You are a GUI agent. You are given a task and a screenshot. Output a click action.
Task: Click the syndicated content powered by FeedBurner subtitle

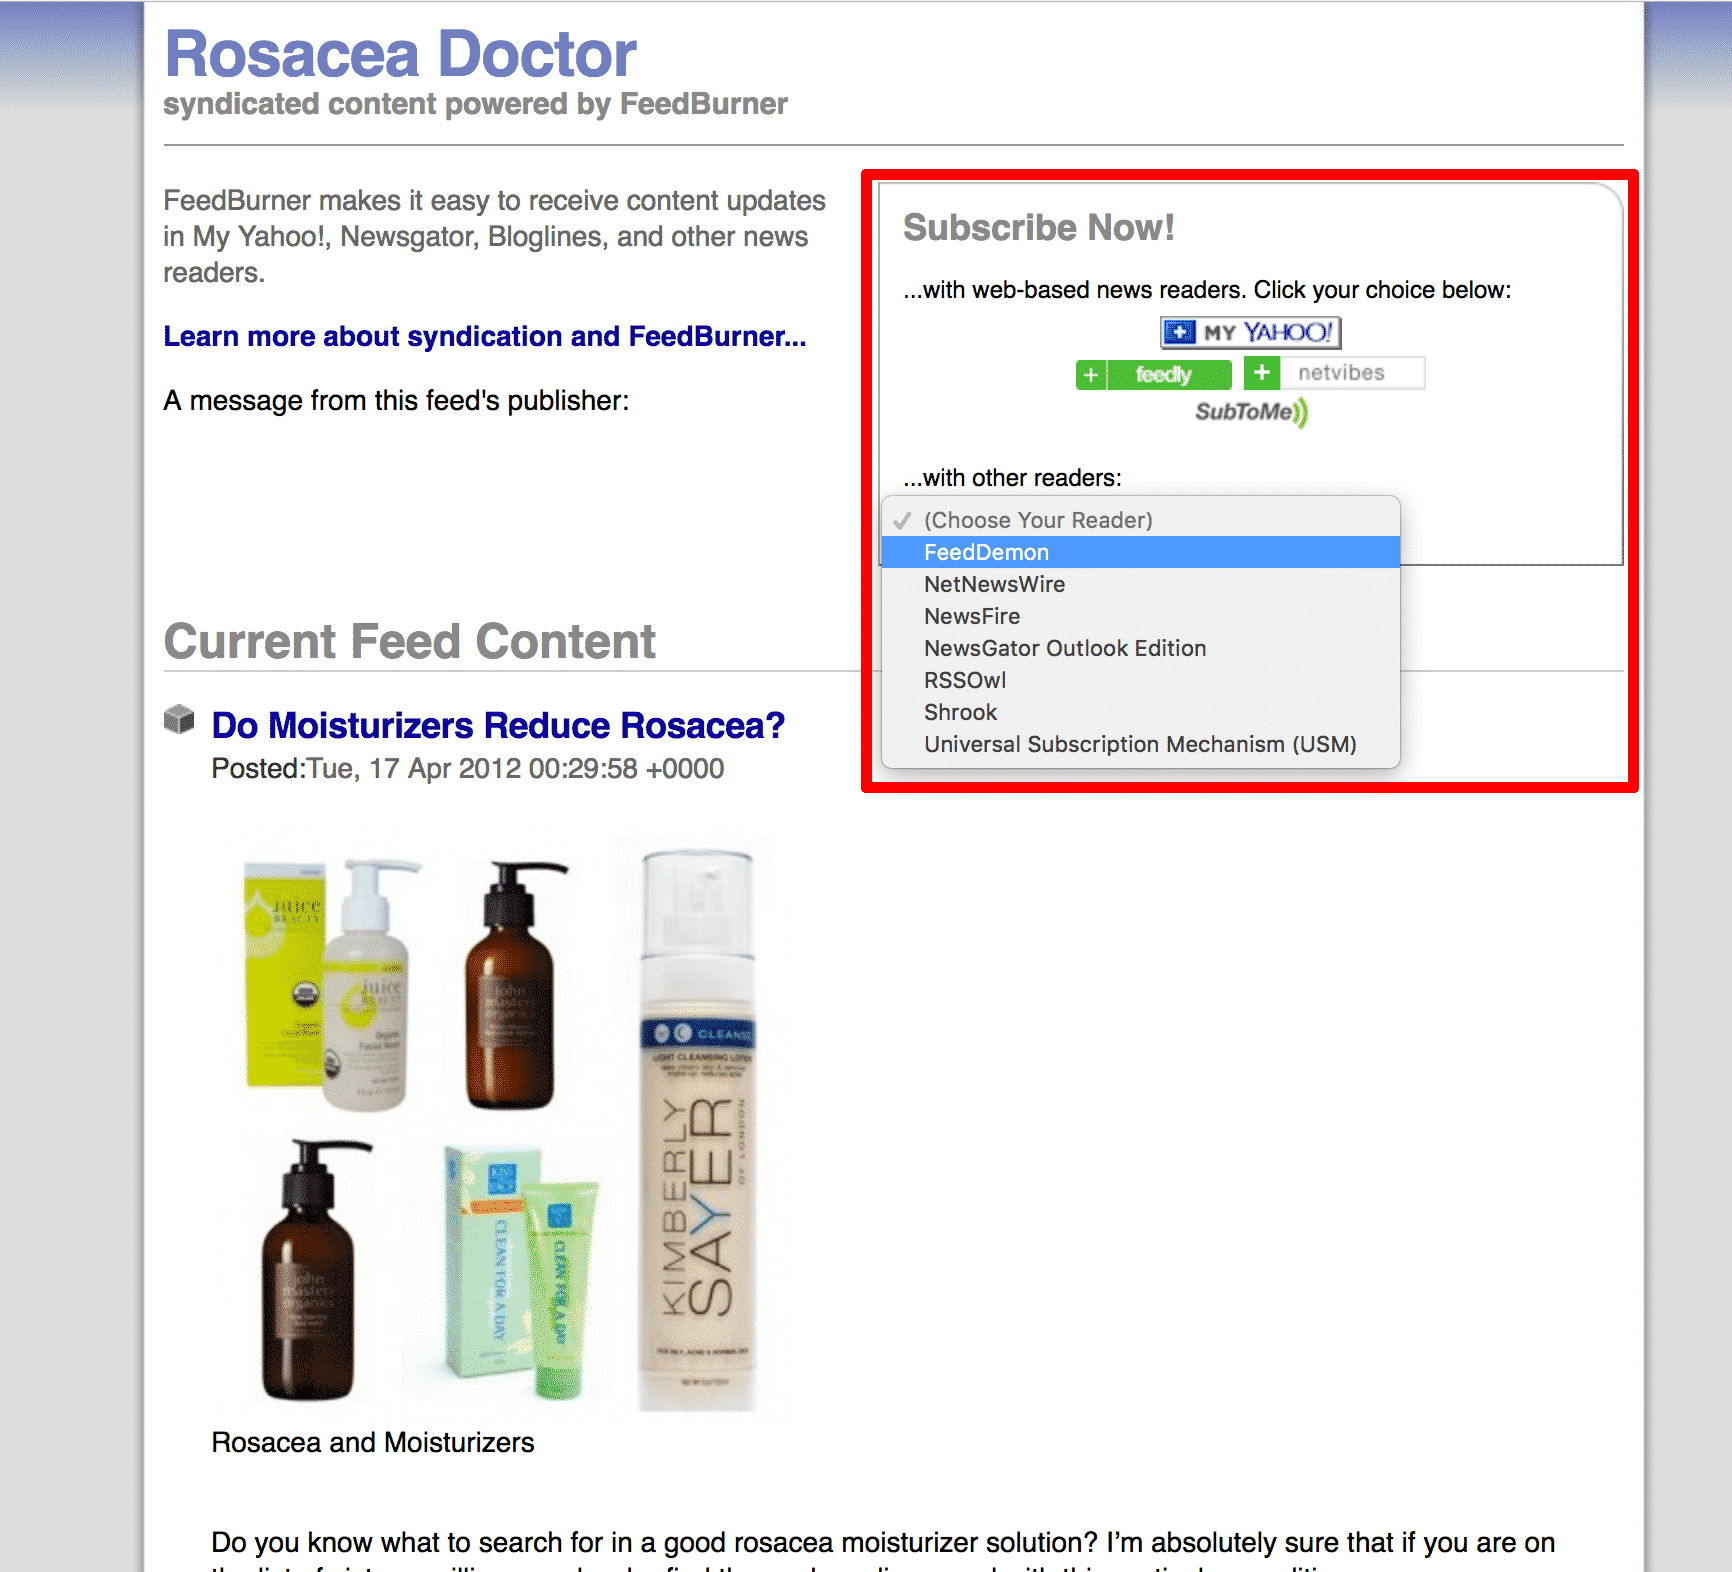pos(475,104)
